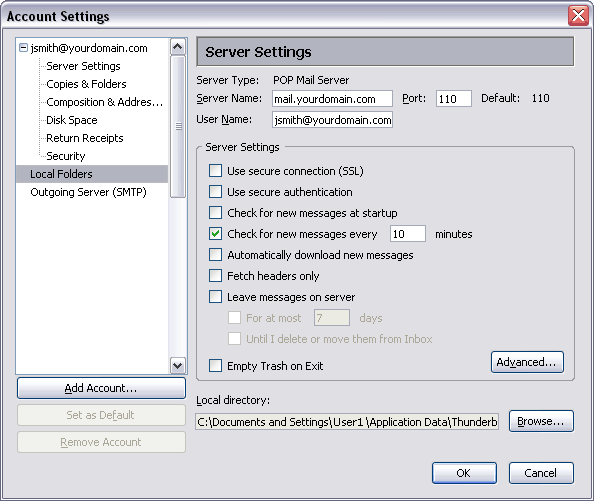The width and height of the screenshot is (594, 501).
Task: Click the account list scroll up arrow
Action: pos(178,47)
